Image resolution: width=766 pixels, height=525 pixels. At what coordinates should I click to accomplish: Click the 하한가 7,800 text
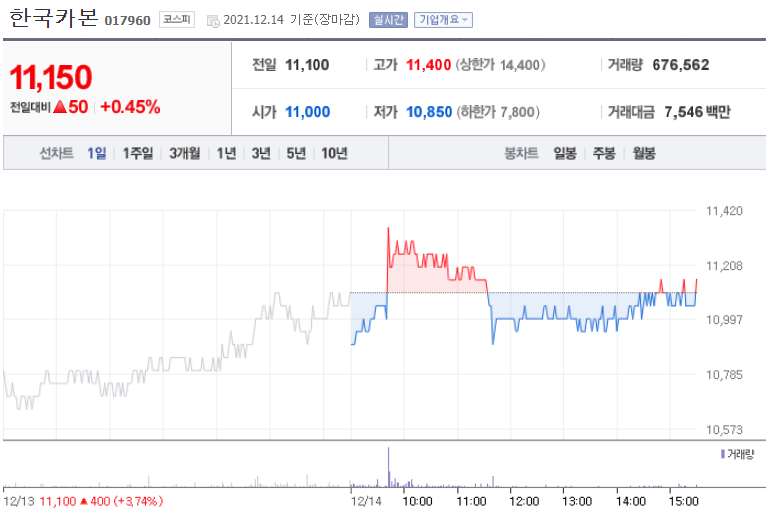498,112
